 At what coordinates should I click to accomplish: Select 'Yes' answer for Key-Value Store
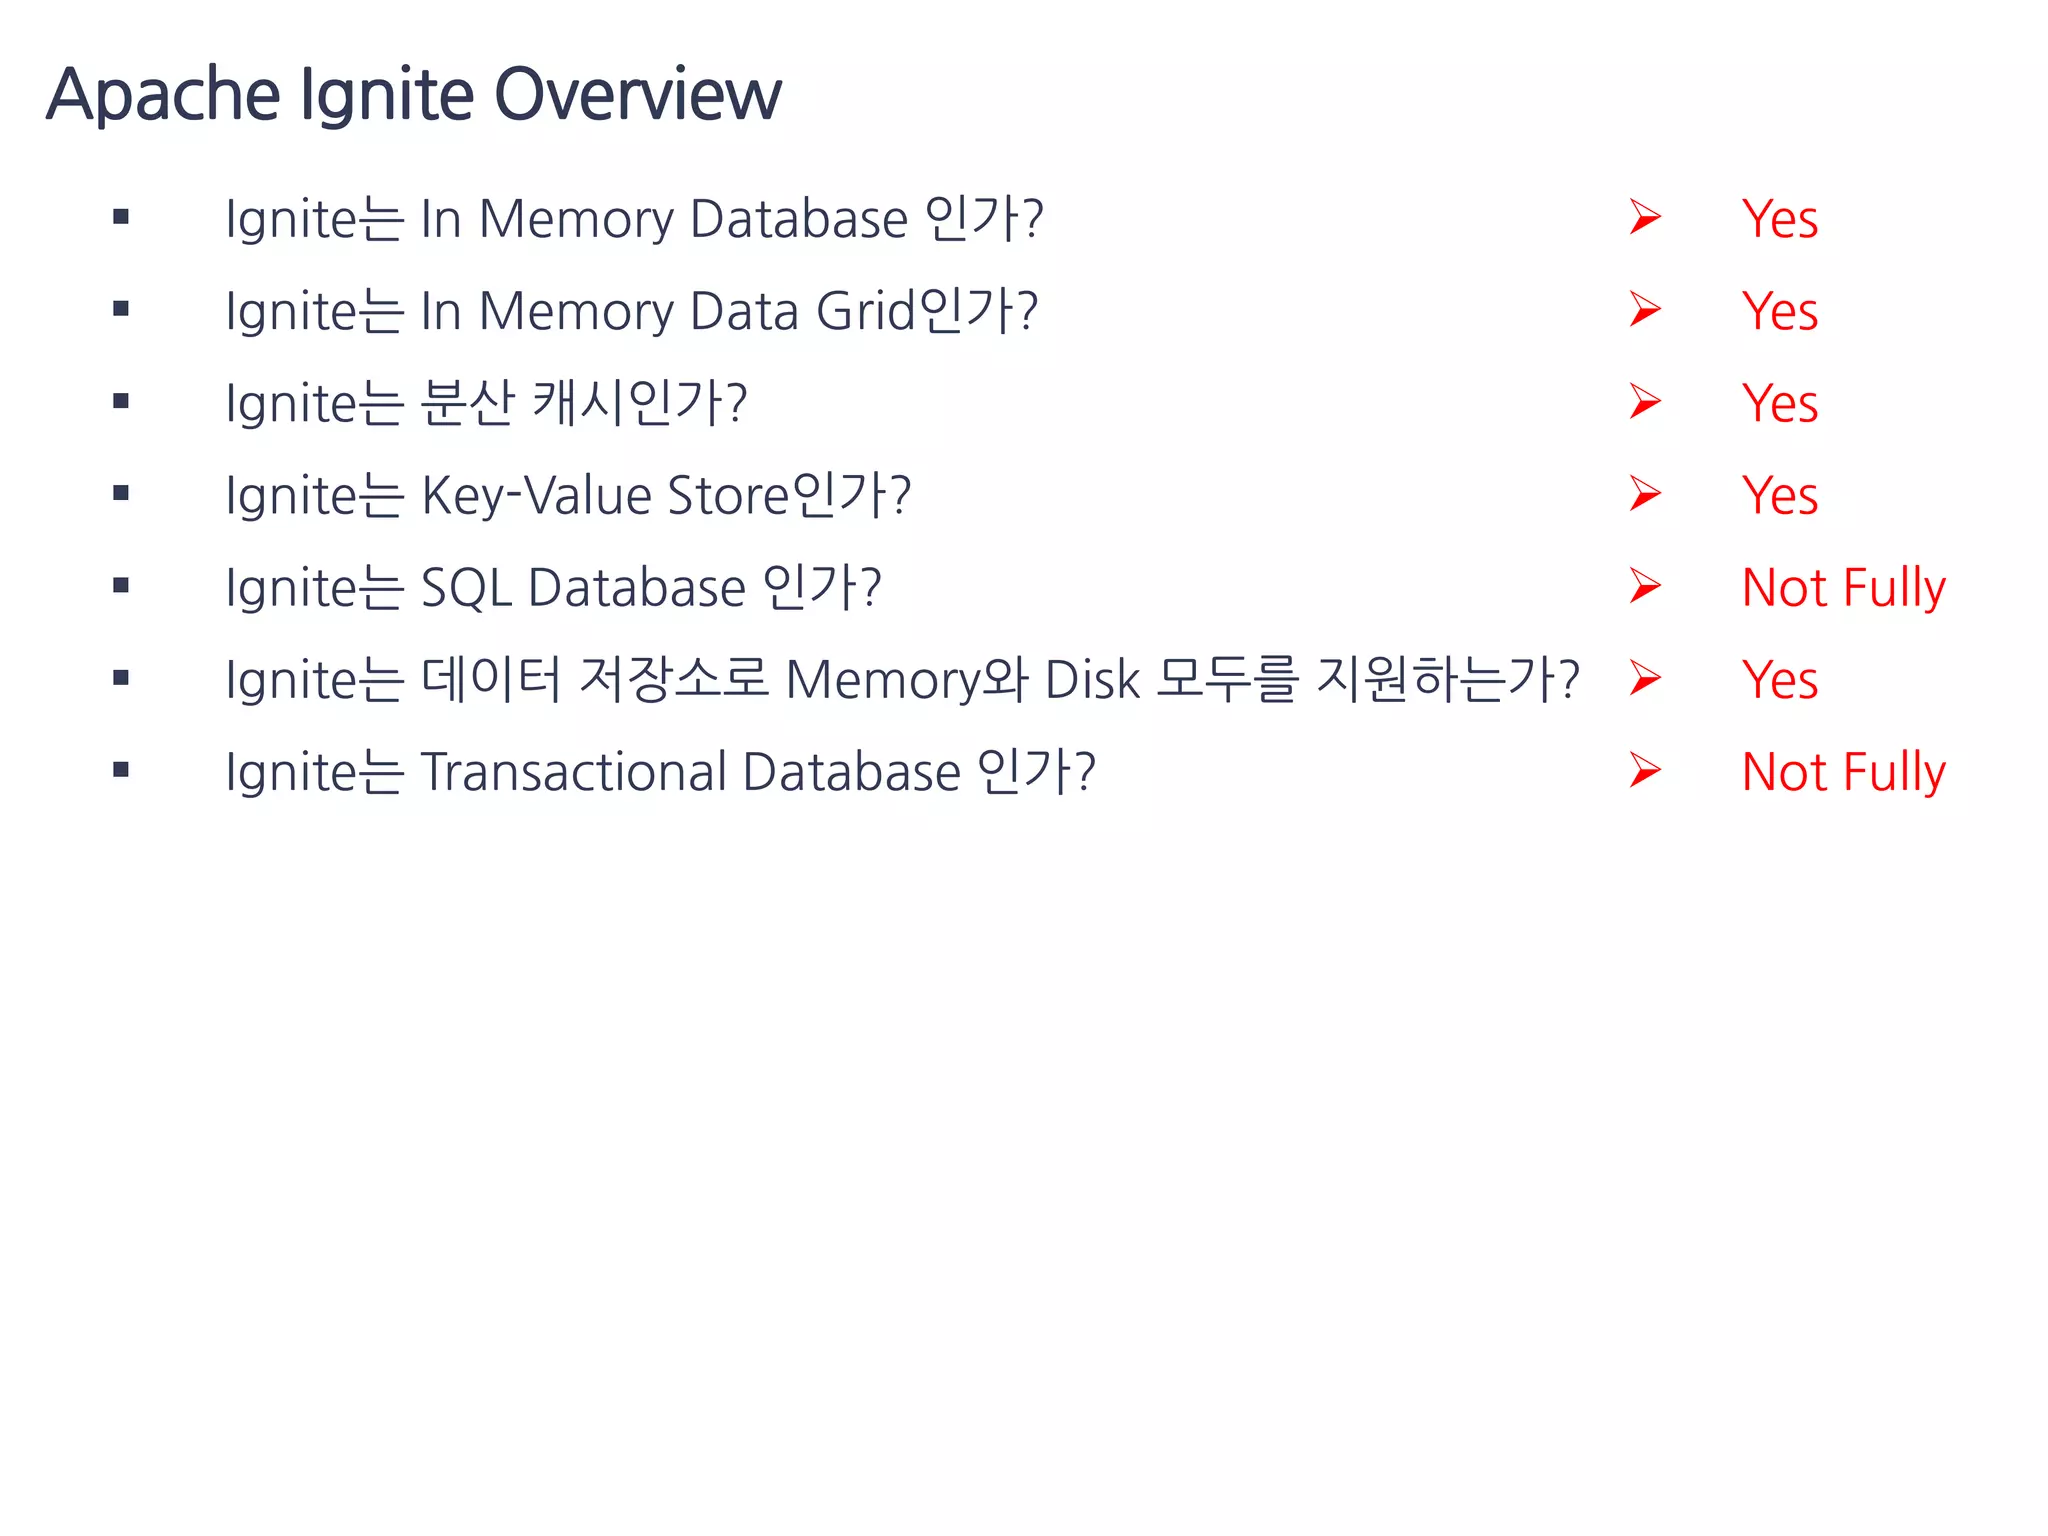(1779, 494)
